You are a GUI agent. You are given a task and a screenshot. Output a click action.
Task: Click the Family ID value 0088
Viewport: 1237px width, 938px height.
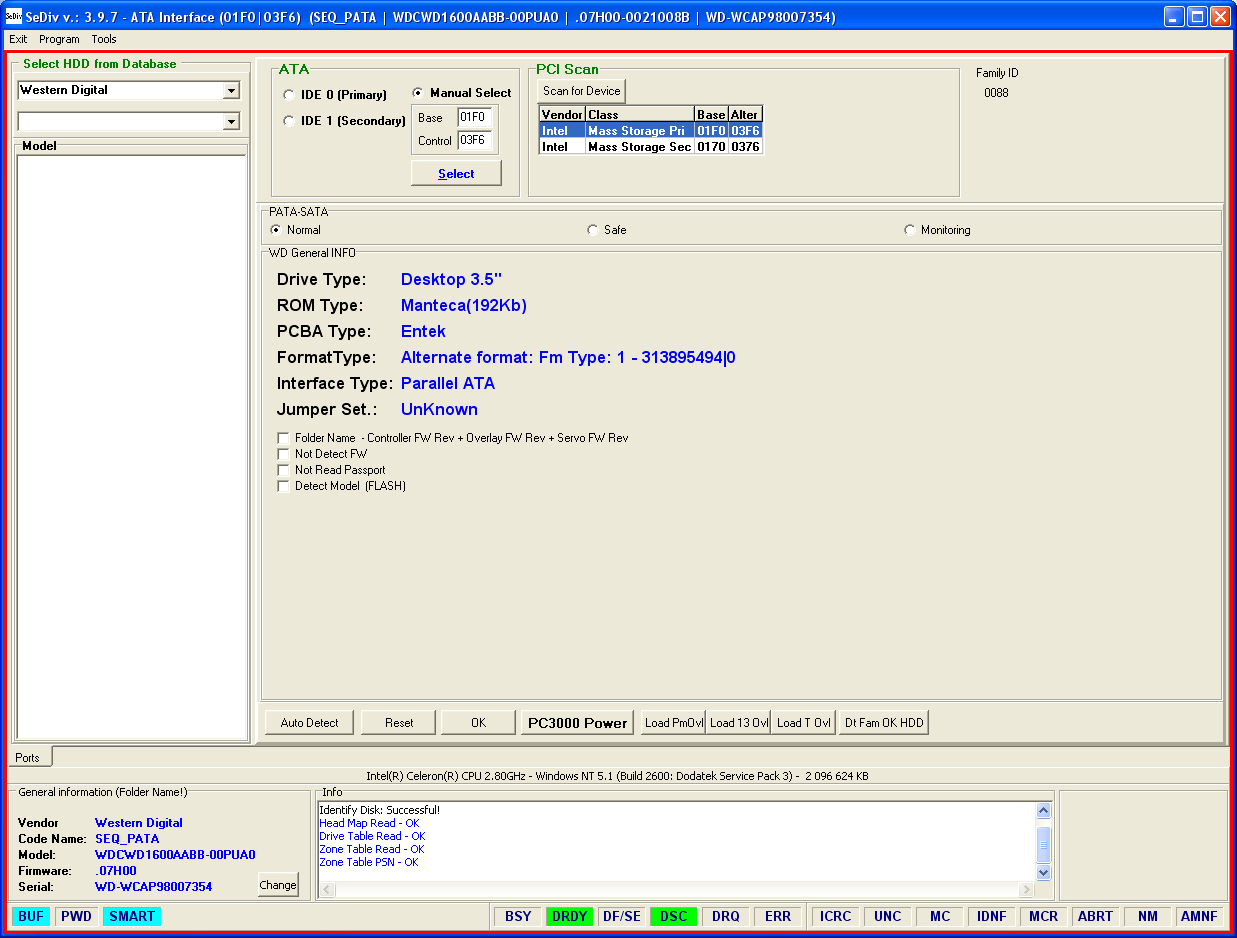[x=996, y=93]
